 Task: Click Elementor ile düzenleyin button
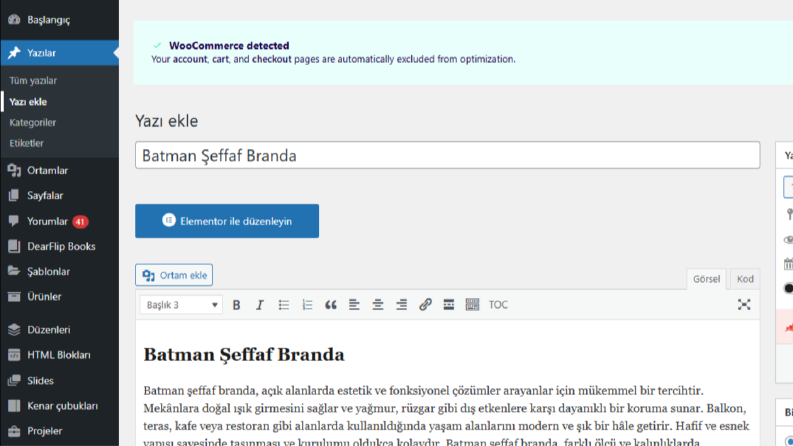point(227,221)
